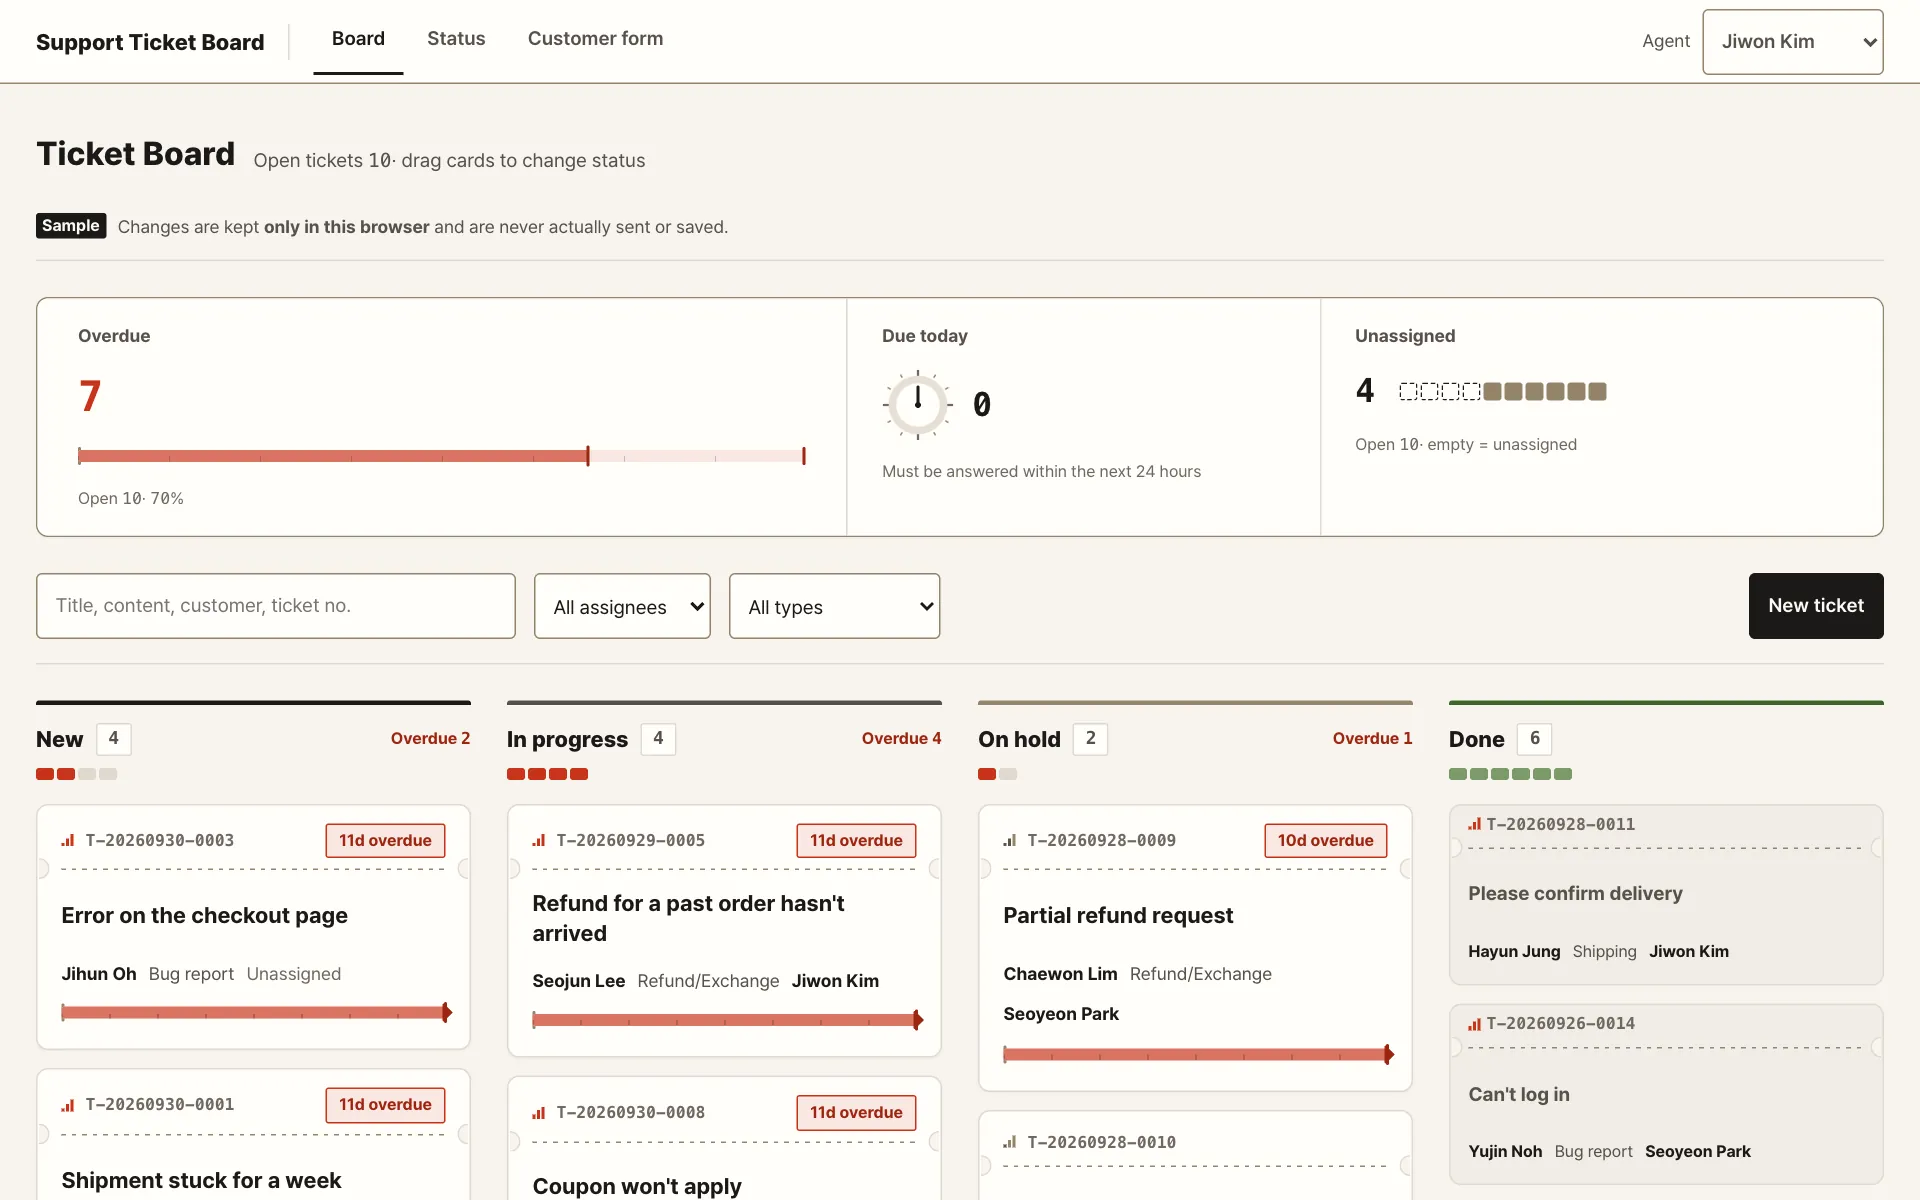Screen dimensions: 1920x1200
Task: Click the Support Ticket Board title
Action: [x=150, y=42]
